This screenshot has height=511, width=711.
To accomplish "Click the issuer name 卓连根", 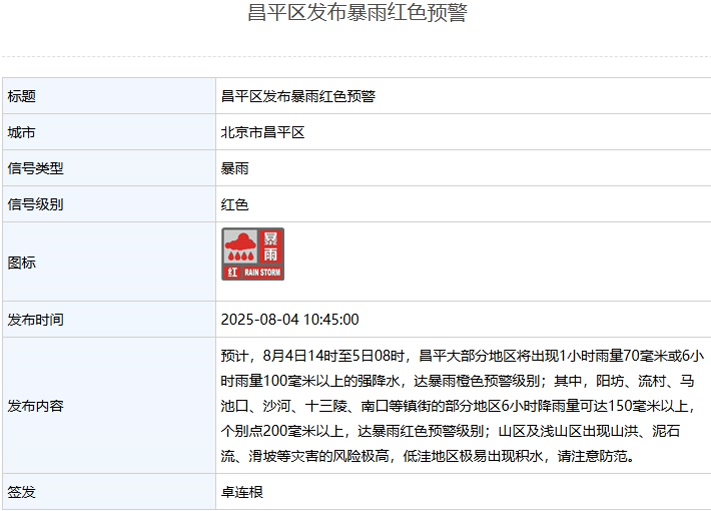I will (x=242, y=493).
